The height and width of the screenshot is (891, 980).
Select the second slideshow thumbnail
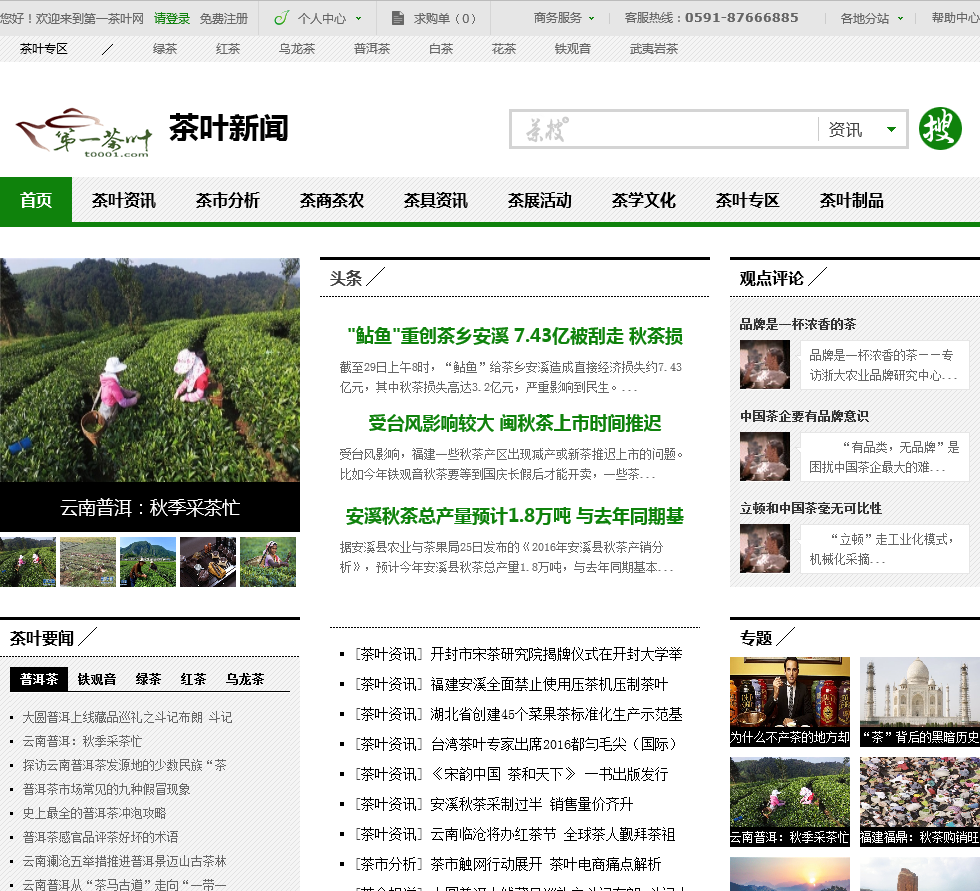(x=88, y=562)
